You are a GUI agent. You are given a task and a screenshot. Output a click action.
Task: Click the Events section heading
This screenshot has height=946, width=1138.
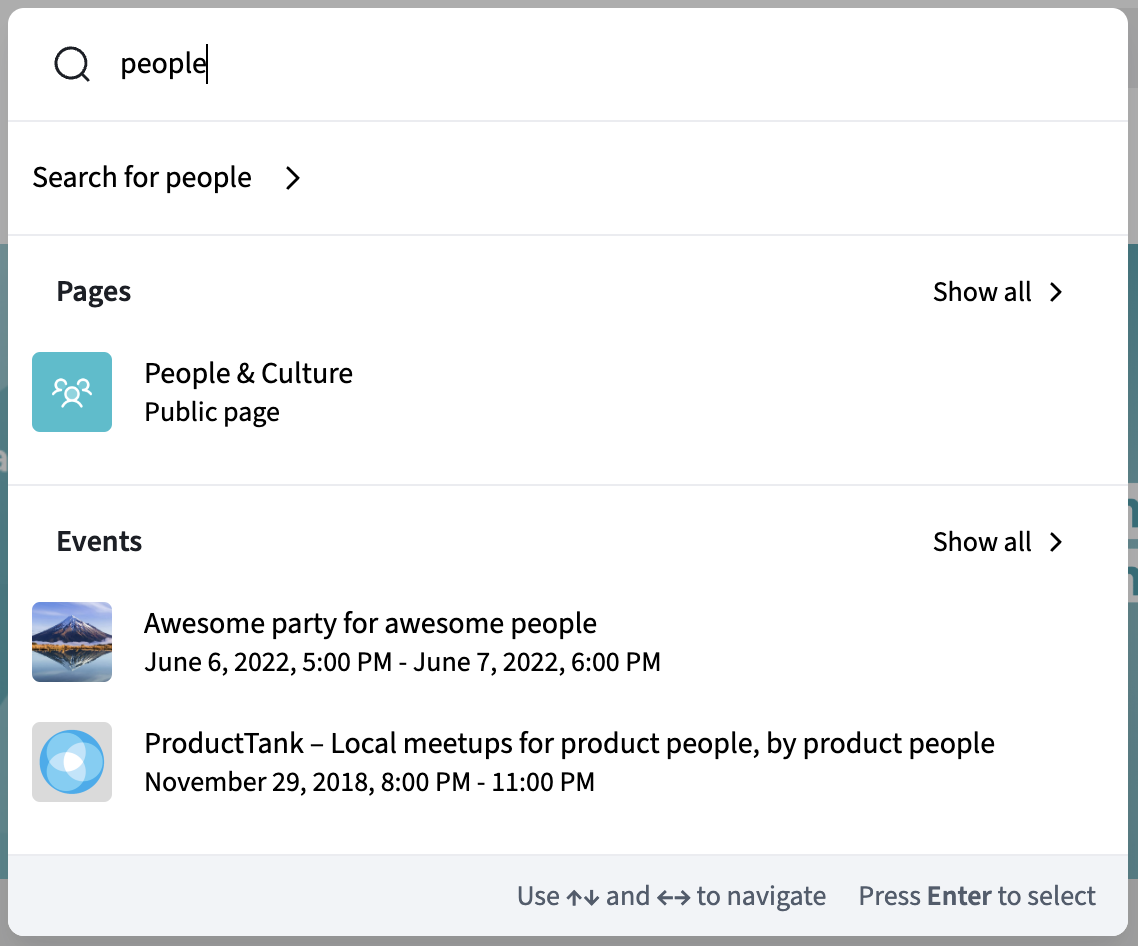[x=99, y=542]
